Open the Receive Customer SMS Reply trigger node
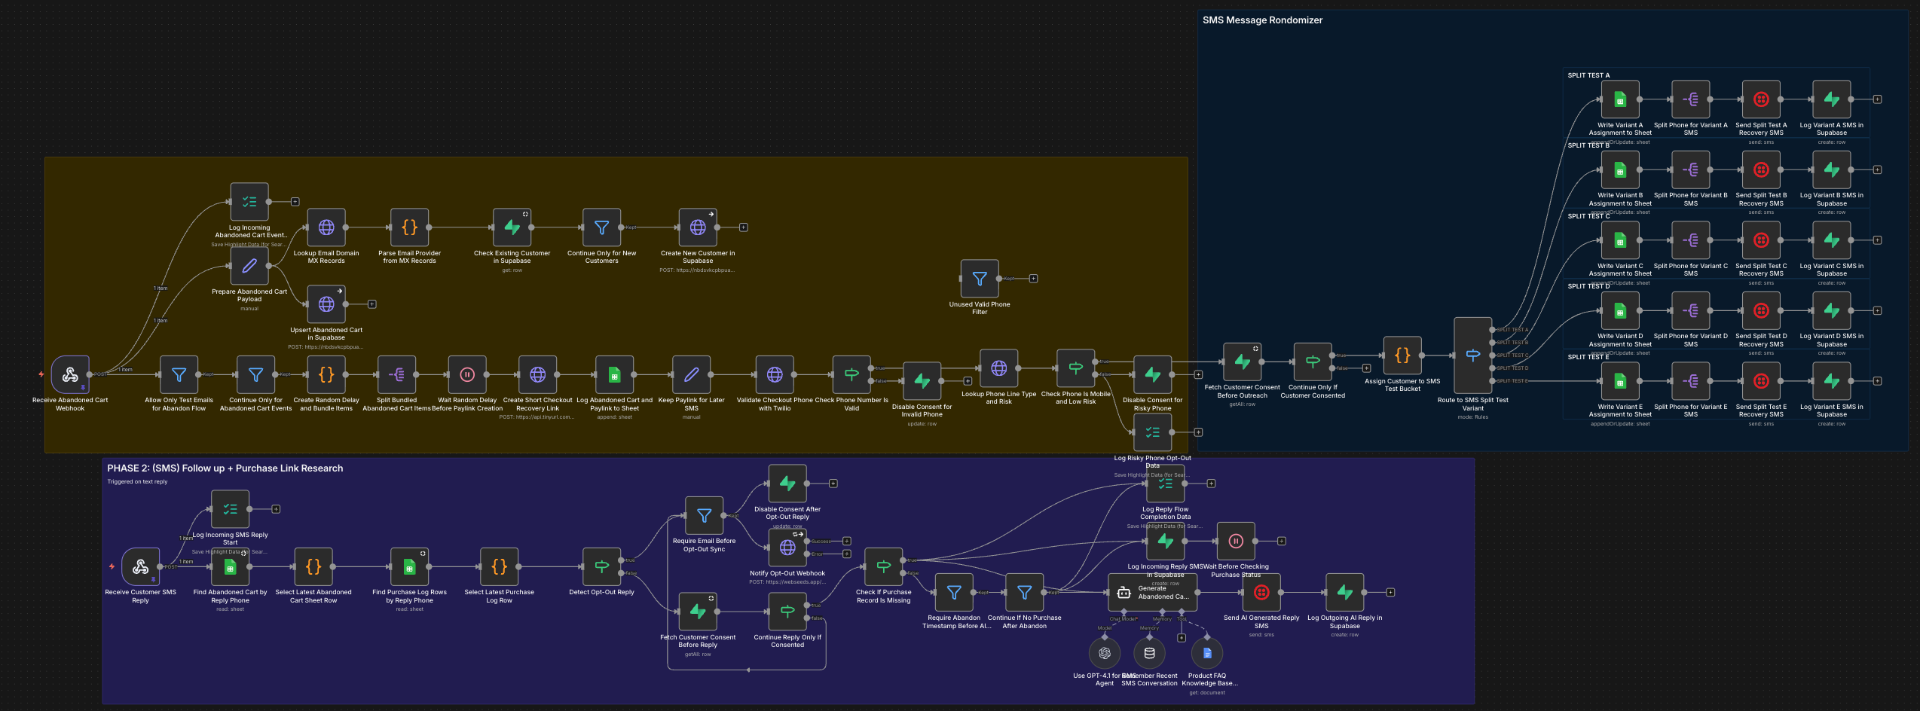Image resolution: width=1920 pixels, height=711 pixels. tap(141, 567)
